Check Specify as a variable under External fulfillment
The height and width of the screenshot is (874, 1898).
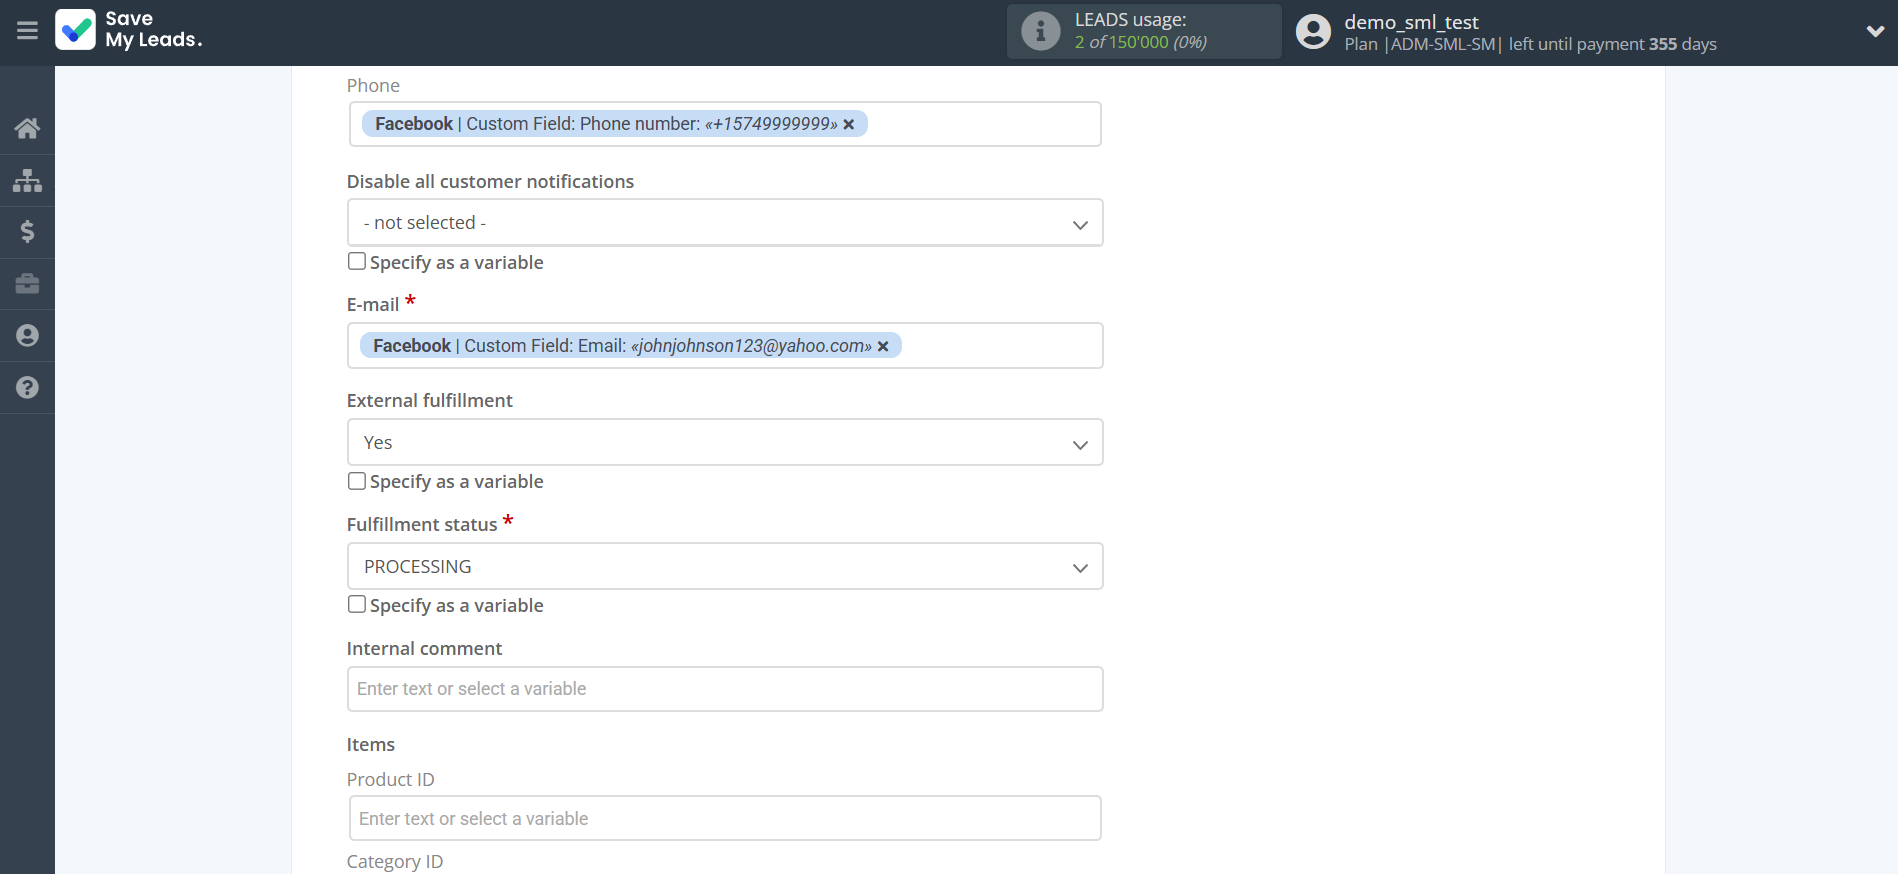[357, 481]
